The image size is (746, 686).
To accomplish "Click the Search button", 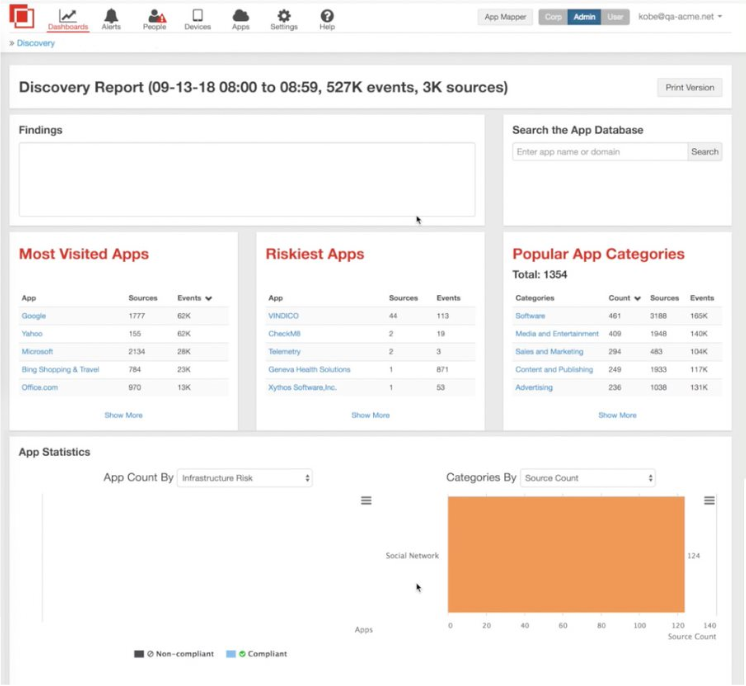I will click(705, 152).
